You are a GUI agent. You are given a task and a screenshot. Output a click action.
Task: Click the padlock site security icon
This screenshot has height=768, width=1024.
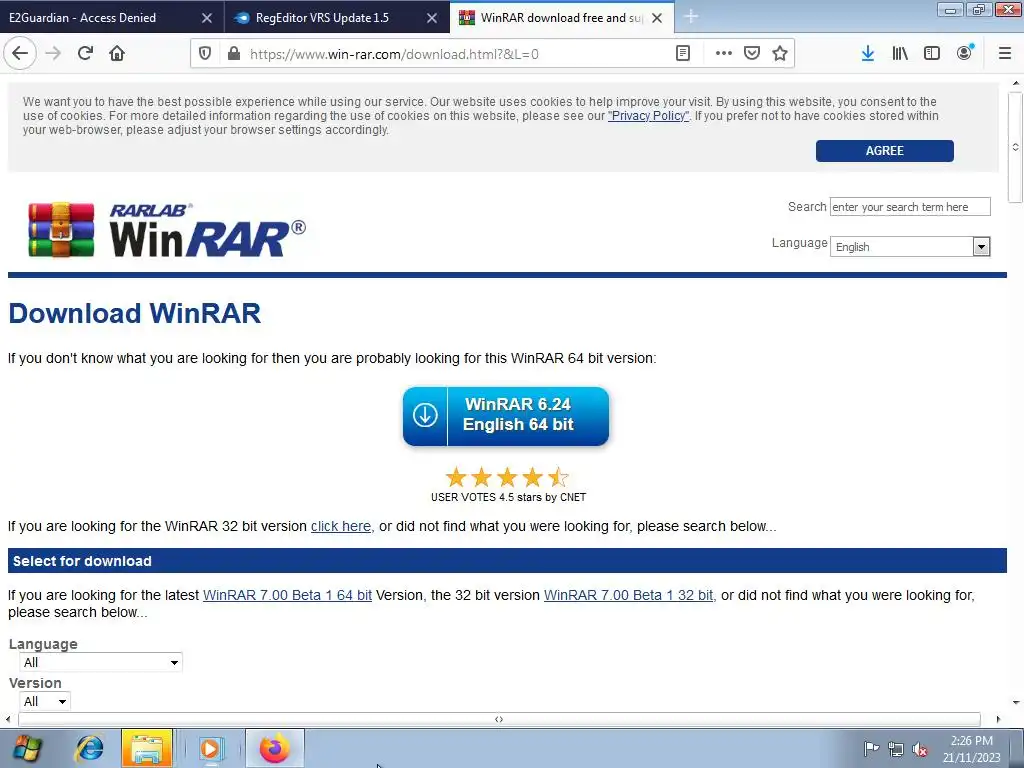pyautogui.click(x=234, y=54)
